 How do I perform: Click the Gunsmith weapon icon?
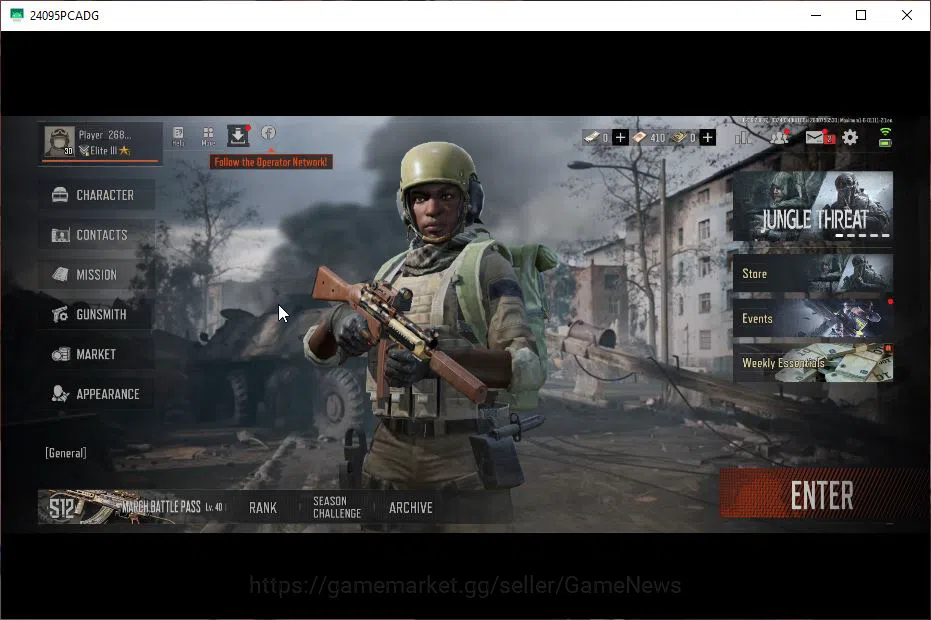(60, 314)
